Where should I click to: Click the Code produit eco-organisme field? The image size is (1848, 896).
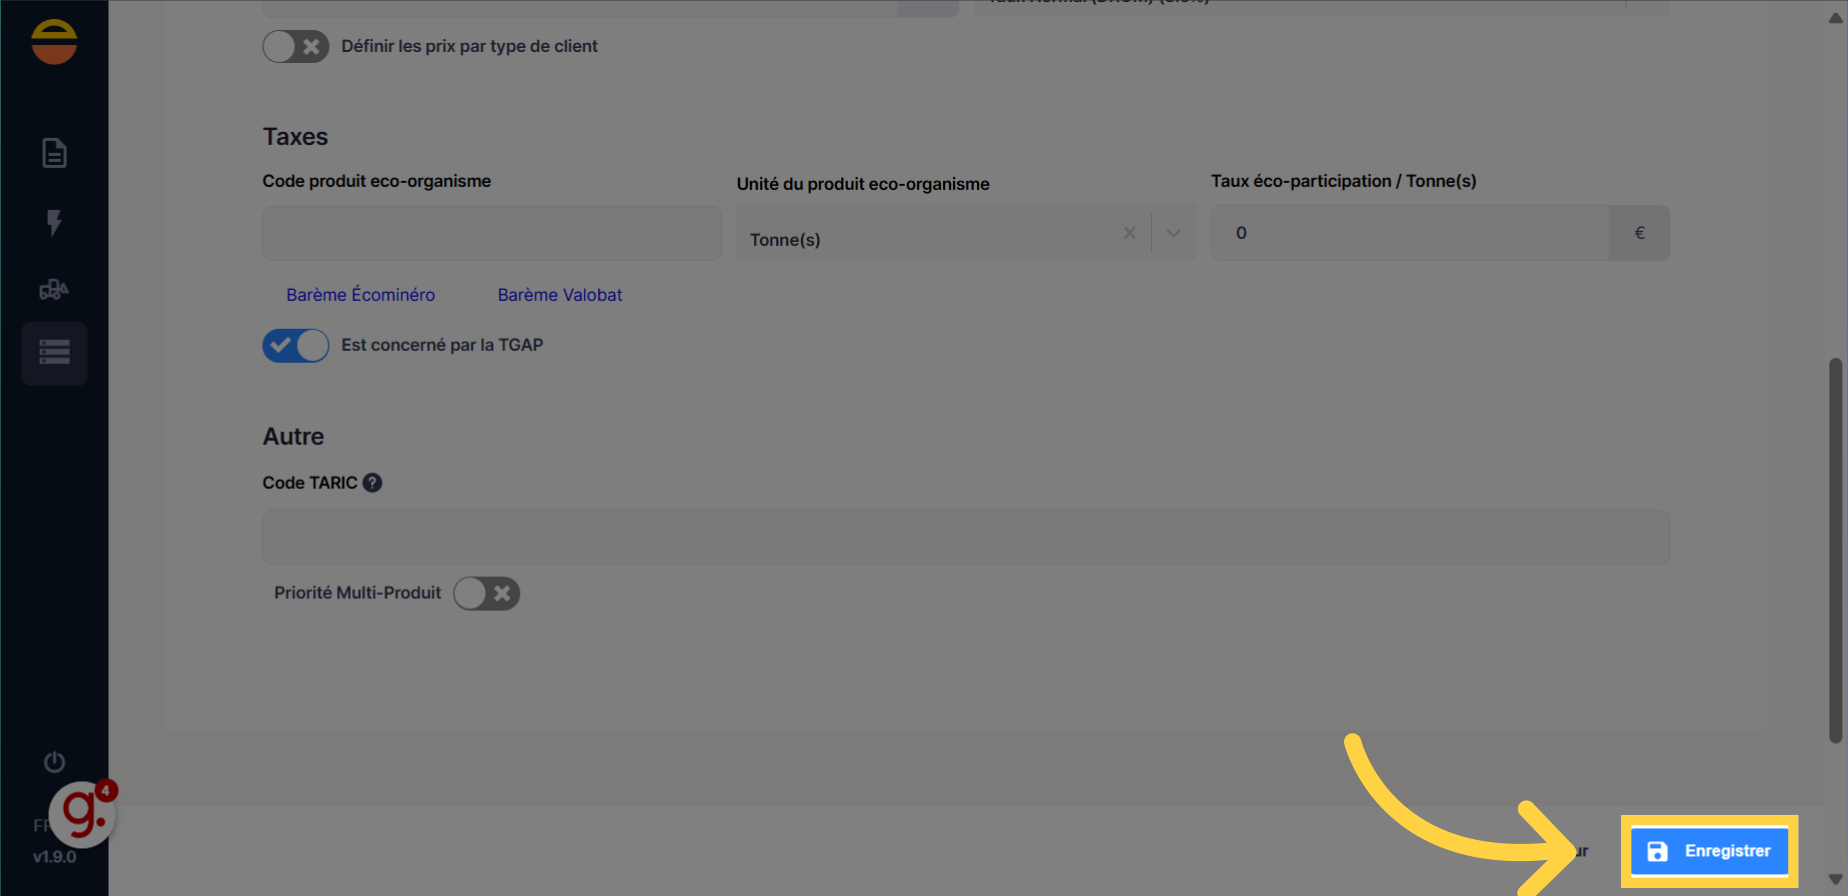coord(492,233)
